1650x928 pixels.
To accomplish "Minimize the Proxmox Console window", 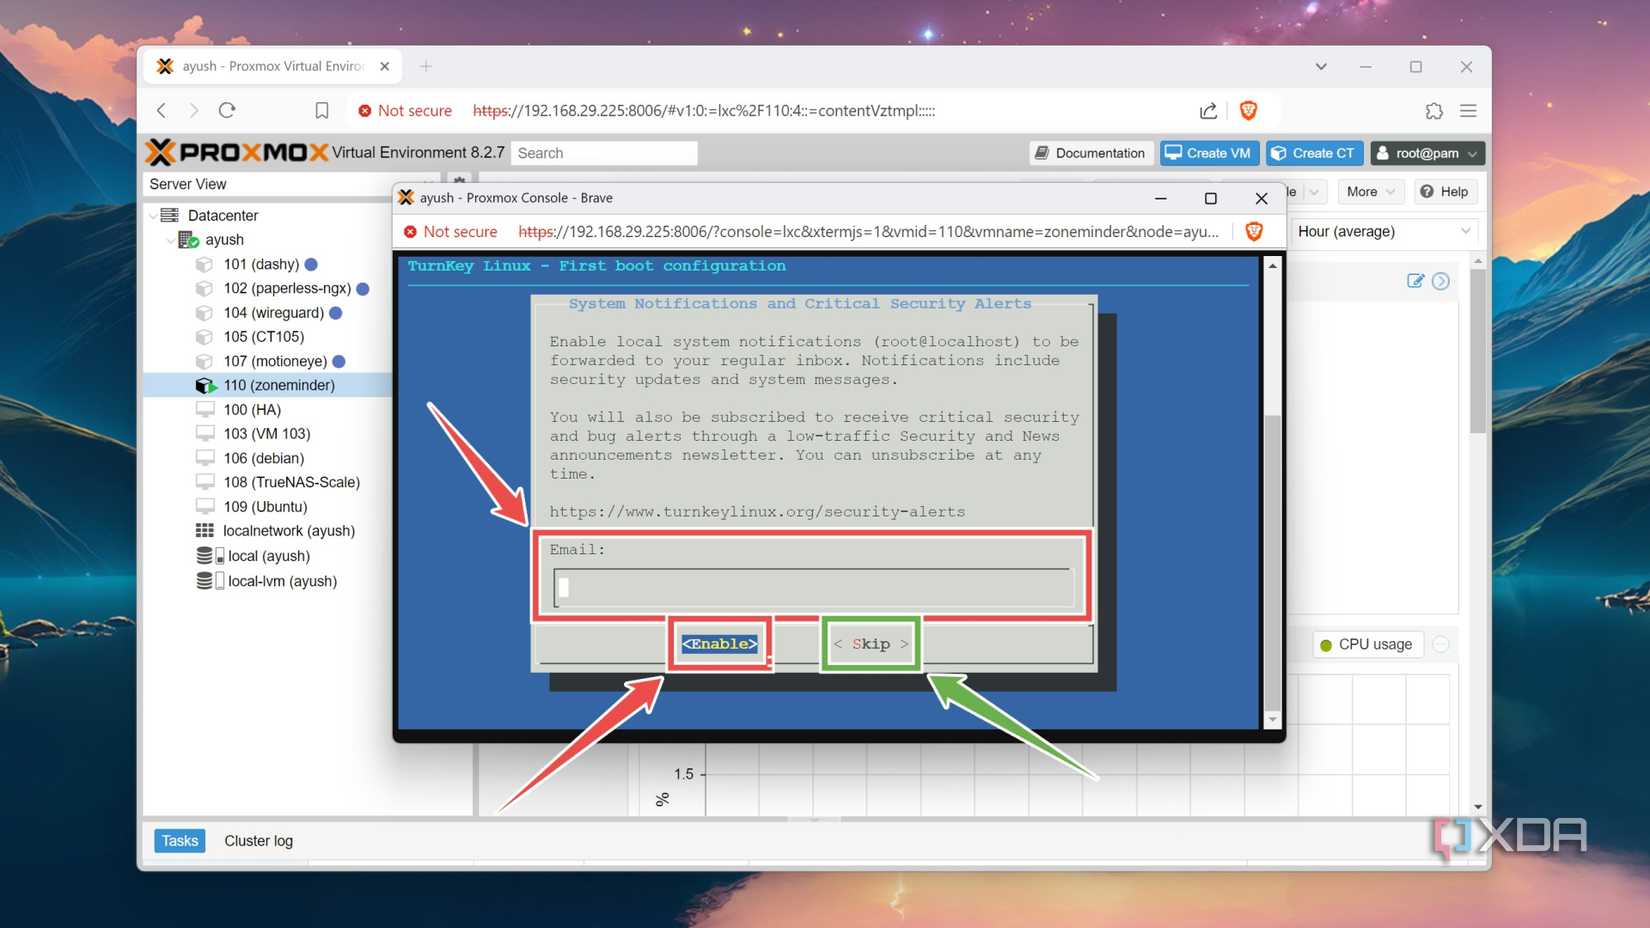I will (x=1160, y=198).
